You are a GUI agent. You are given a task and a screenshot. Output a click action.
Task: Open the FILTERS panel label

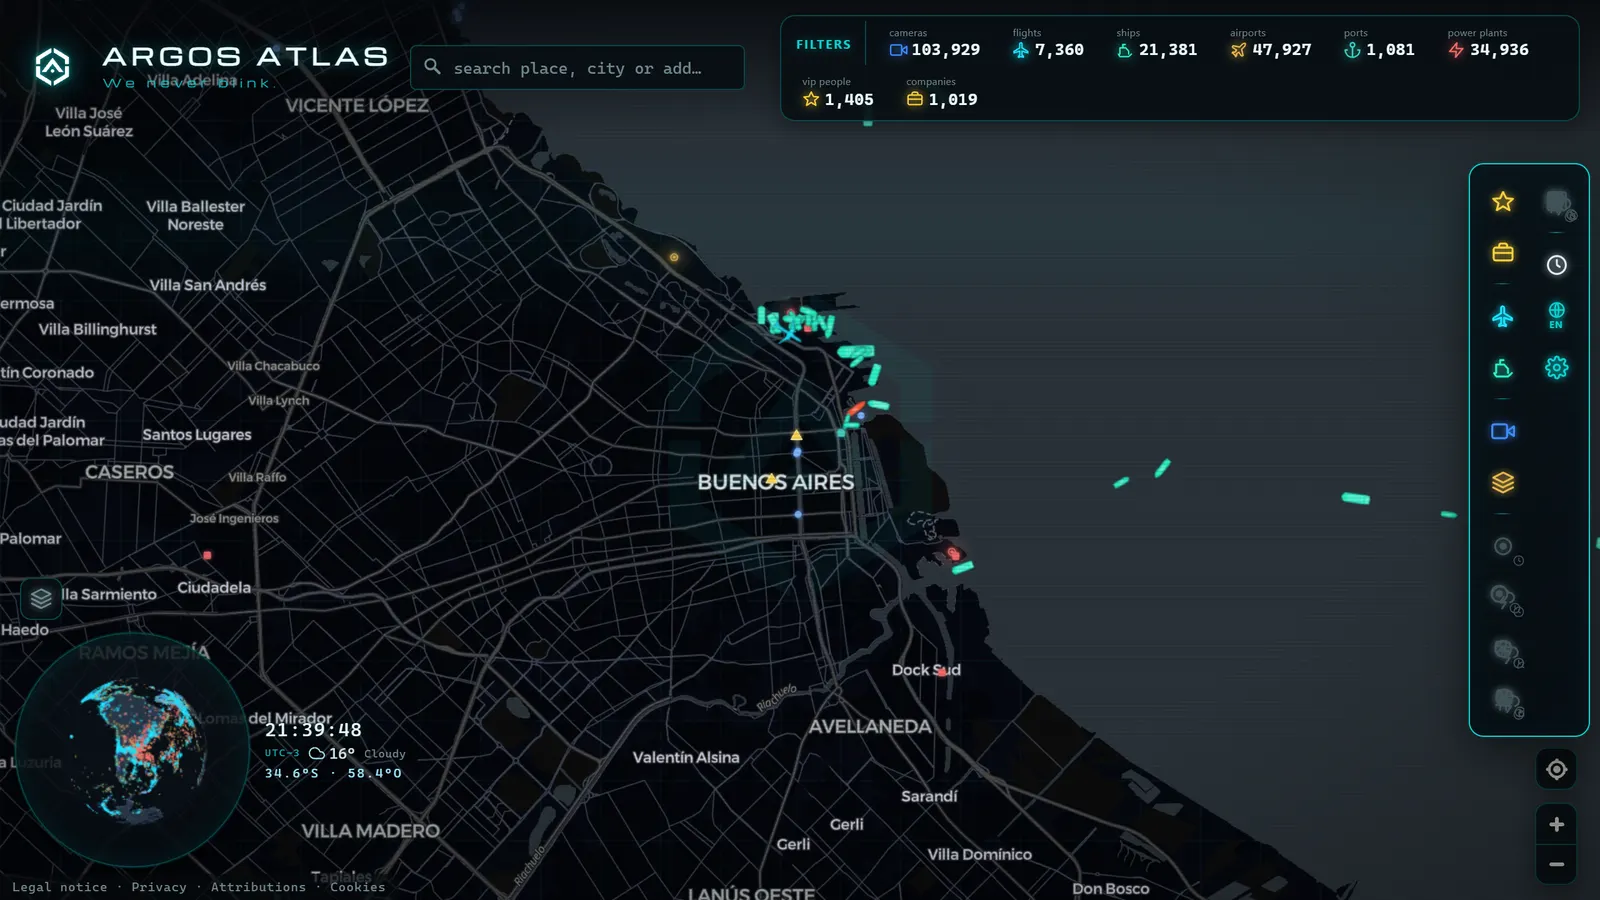click(x=823, y=45)
